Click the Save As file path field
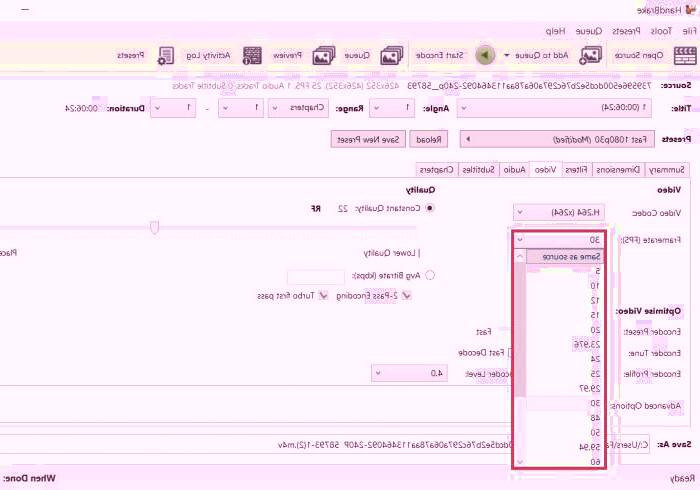Image resolution: width=700 pixels, height=490 pixels. coord(325,444)
